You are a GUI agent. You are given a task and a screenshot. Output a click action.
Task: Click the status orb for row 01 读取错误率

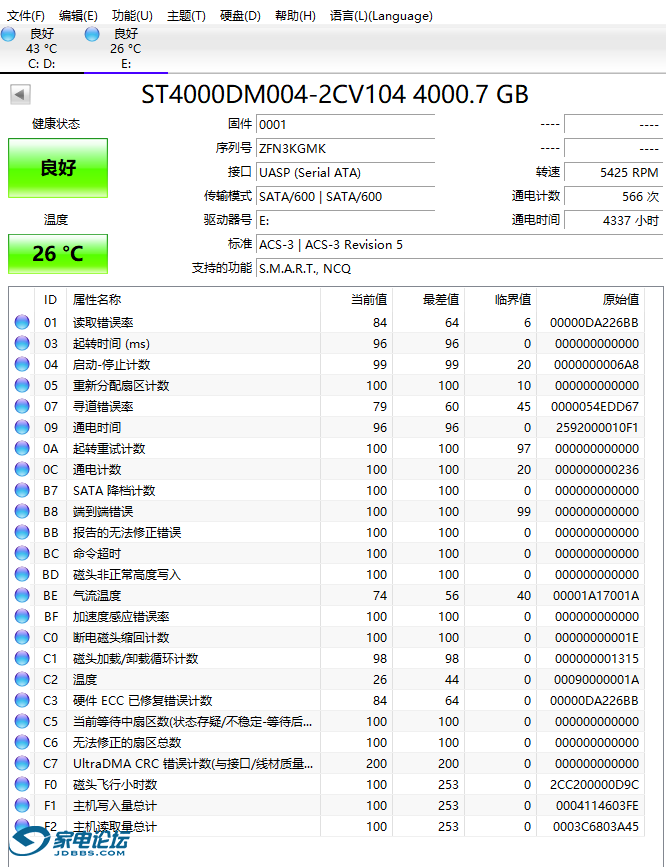(x=22, y=322)
